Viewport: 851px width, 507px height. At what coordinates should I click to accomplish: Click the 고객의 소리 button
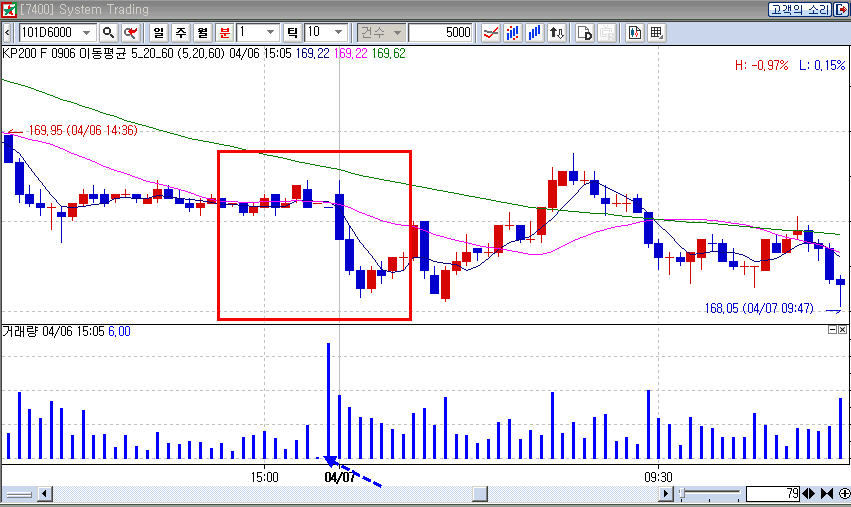[x=798, y=9]
